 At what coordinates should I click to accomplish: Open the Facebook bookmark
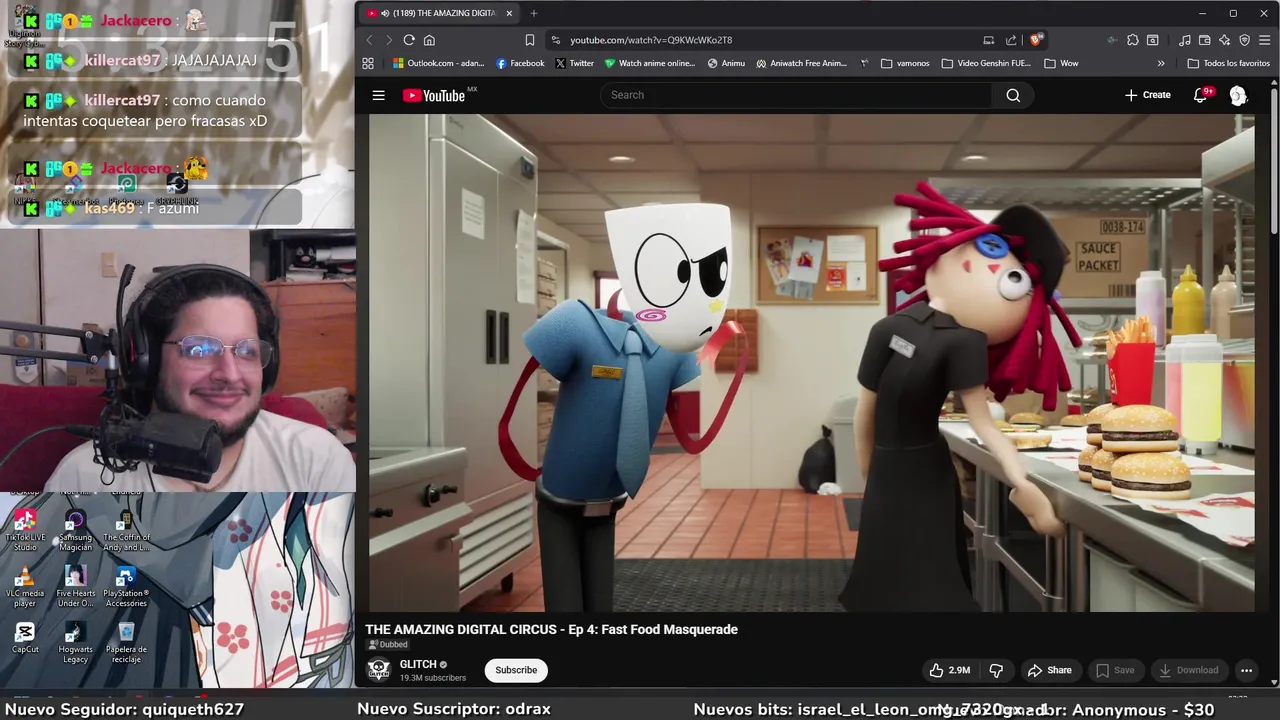click(520, 63)
